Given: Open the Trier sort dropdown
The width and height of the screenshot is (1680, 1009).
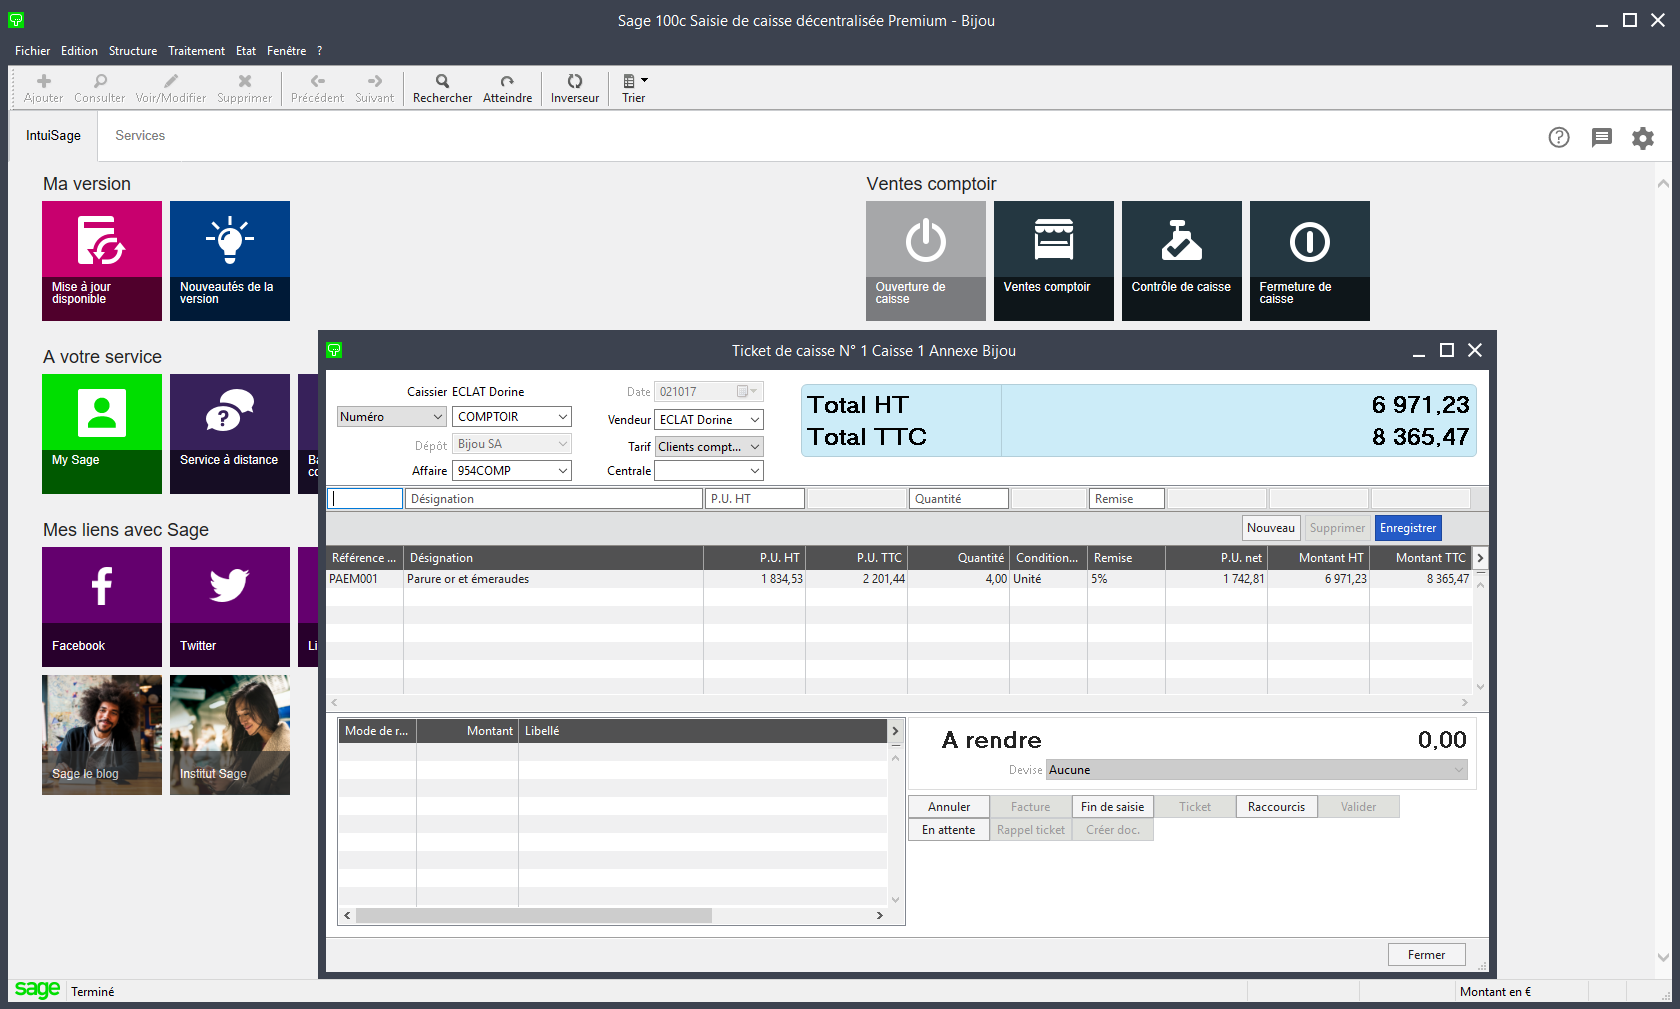Looking at the screenshot, I should point(634,88).
